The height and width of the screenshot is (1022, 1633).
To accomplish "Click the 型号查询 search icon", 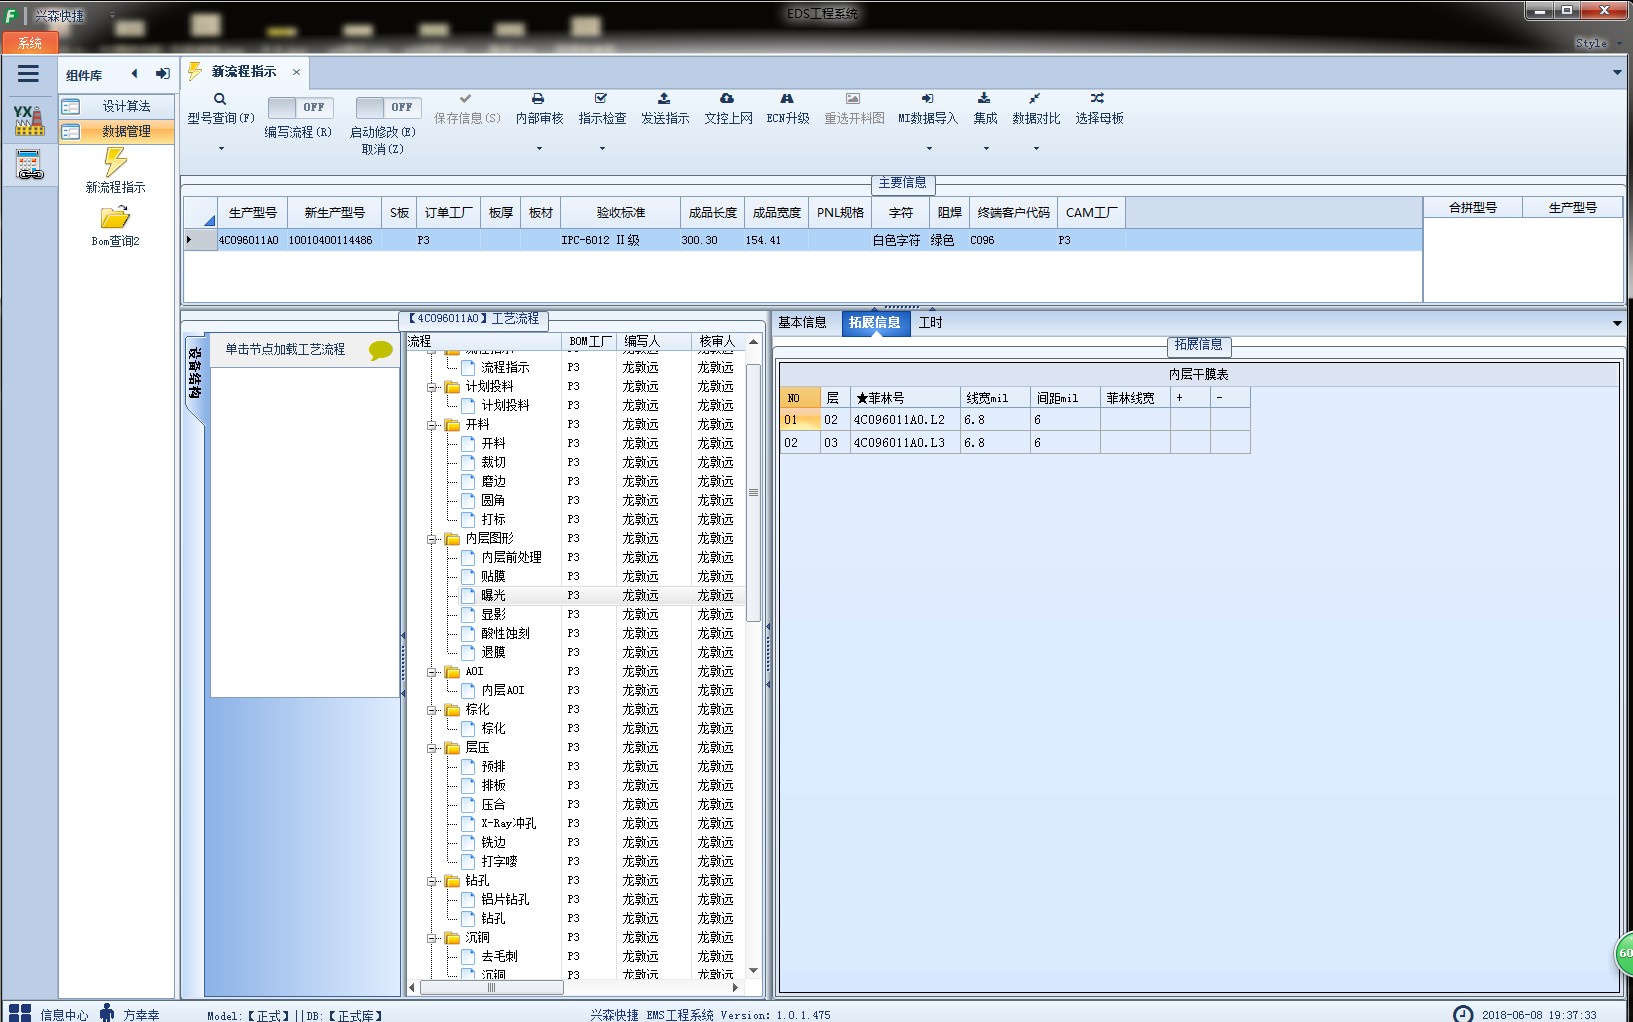I will click(x=220, y=99).
